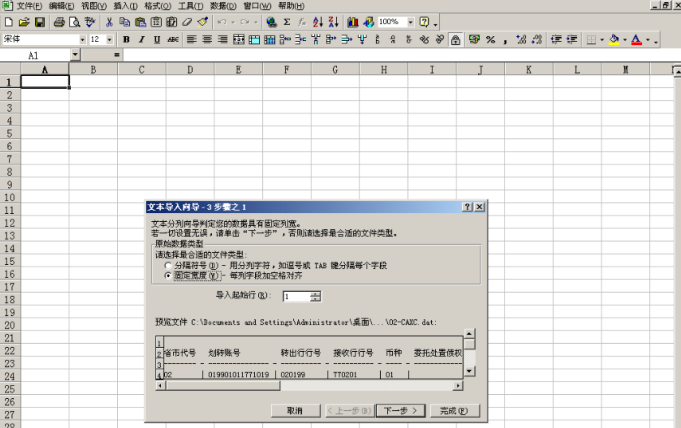This screenshot has width=681, height=428.
Task: Insert hyperlink with the globe icon
Action: (x=271, y=22)
